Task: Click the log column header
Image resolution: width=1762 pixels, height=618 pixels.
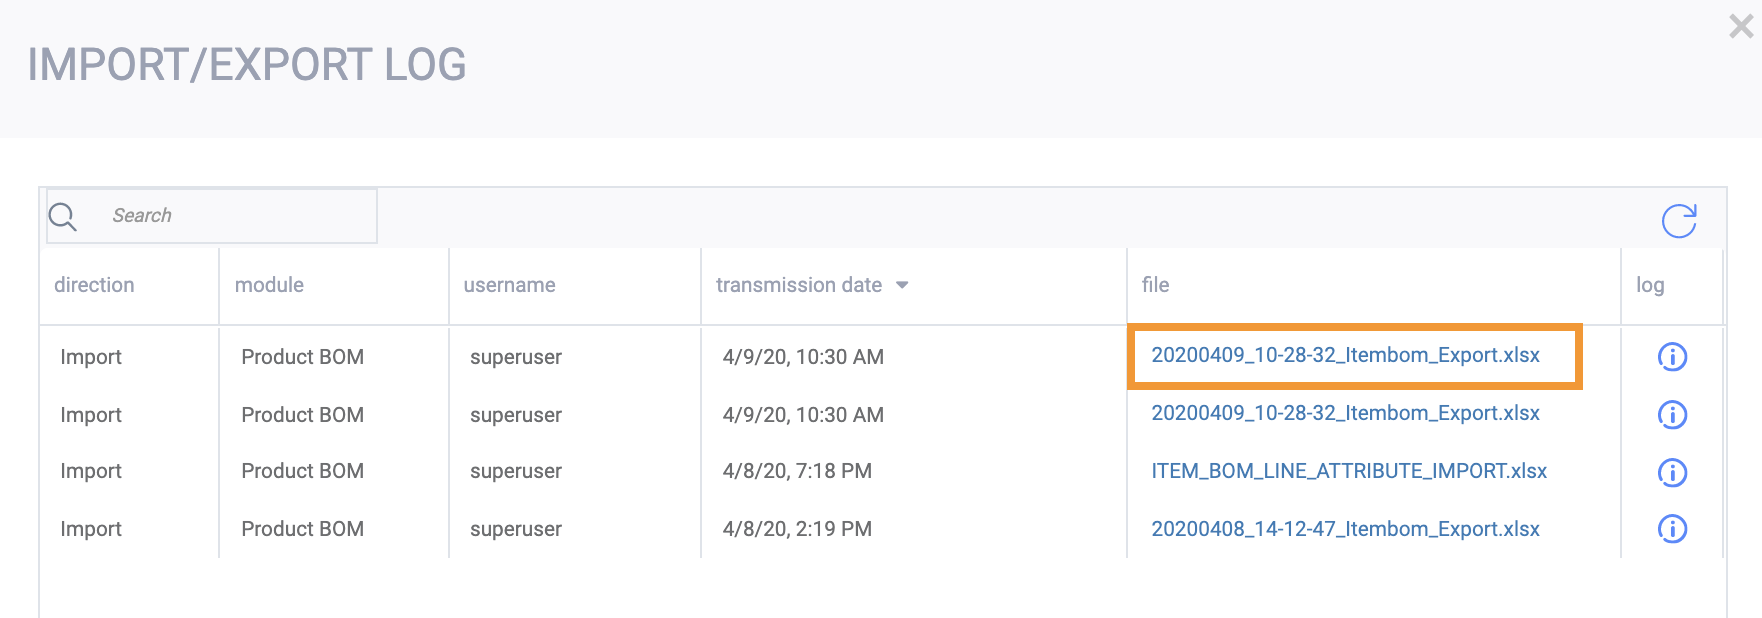Action: [1650, 285]
